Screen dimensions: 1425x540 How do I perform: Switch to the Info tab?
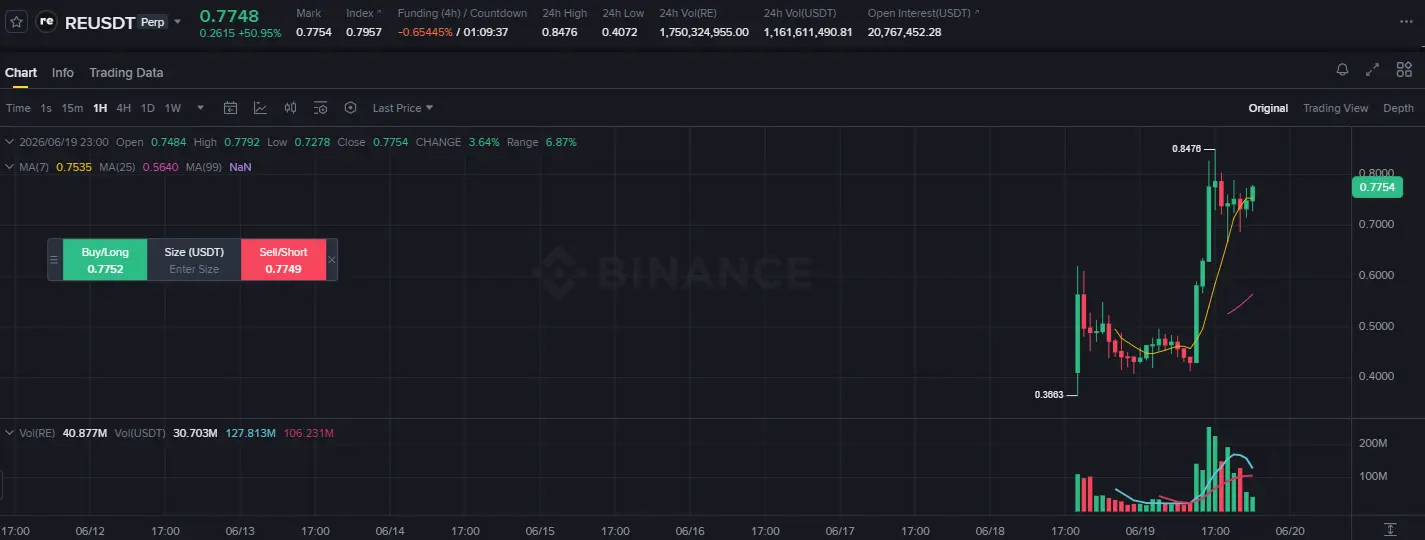coord(63,73)
